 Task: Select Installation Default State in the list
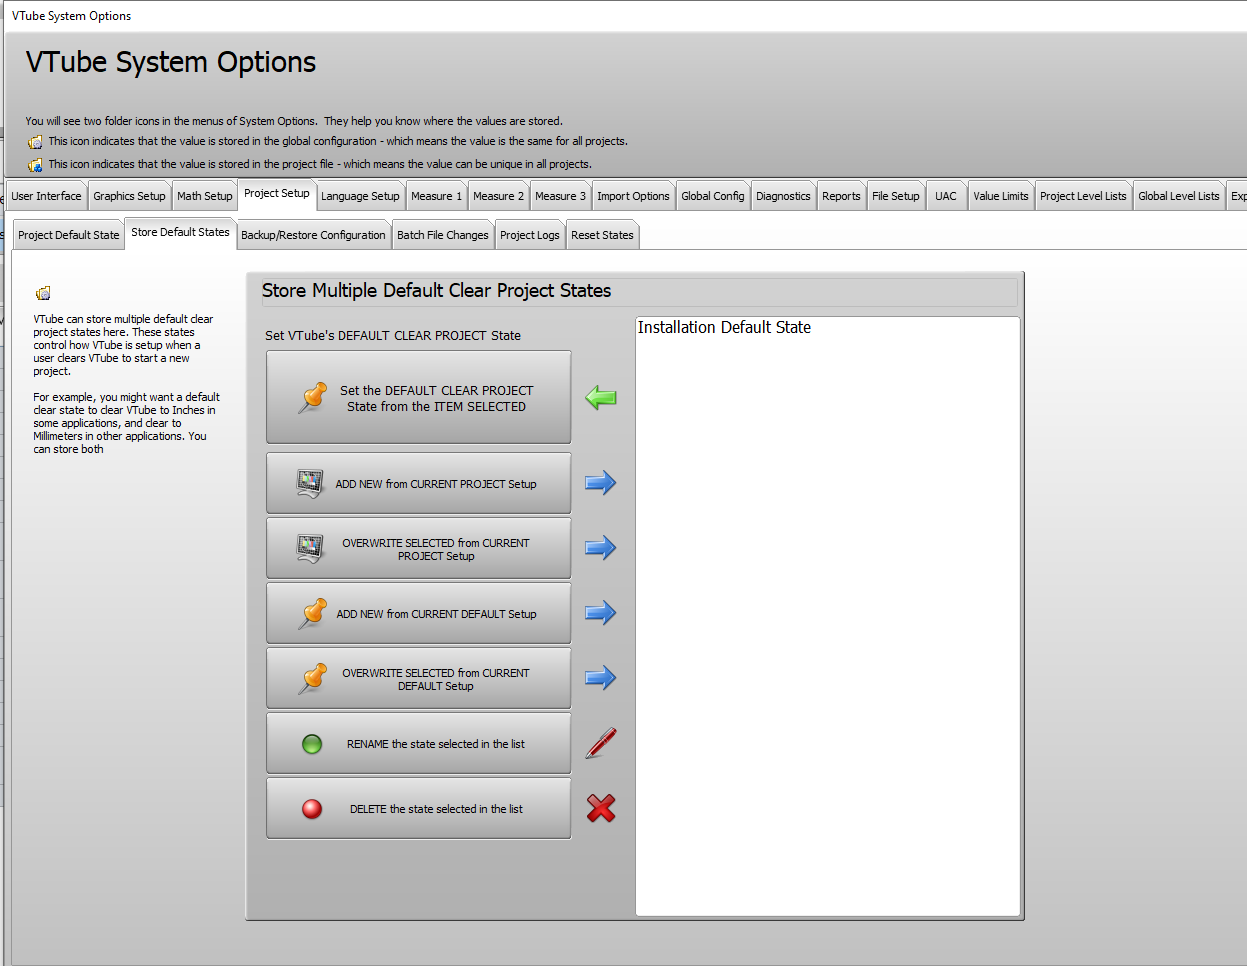[x=724, y=327]
